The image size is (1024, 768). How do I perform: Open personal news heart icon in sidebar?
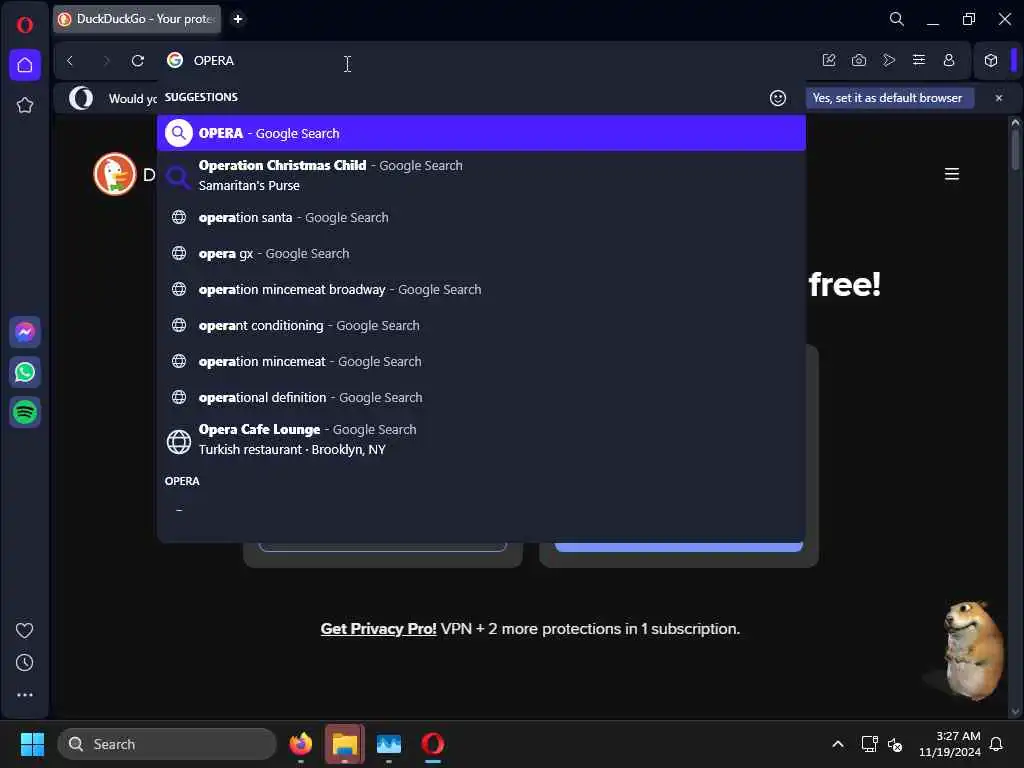click(24, 630)
